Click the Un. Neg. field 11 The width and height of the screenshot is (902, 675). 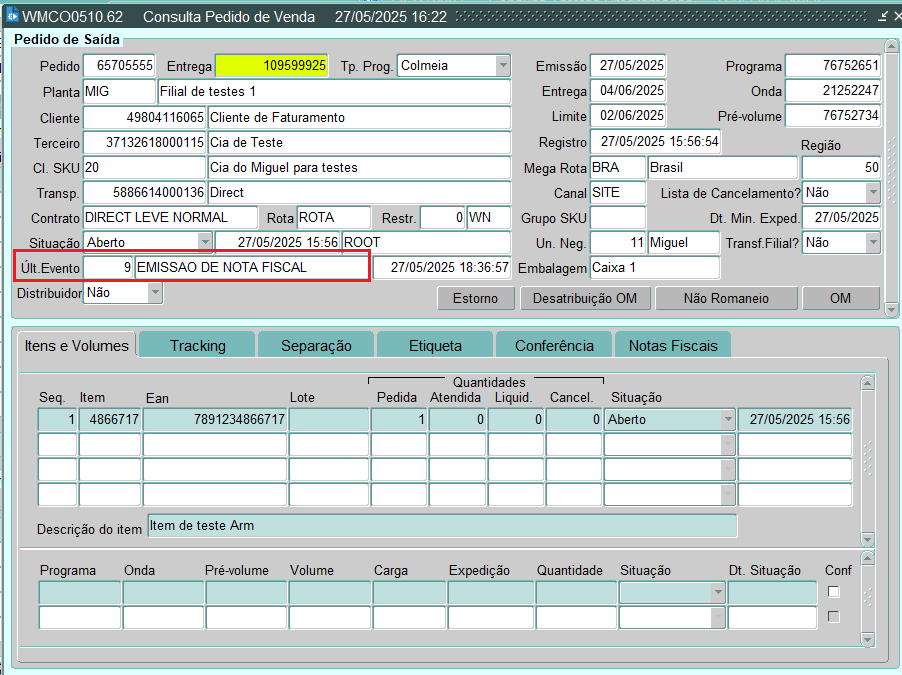618,242
